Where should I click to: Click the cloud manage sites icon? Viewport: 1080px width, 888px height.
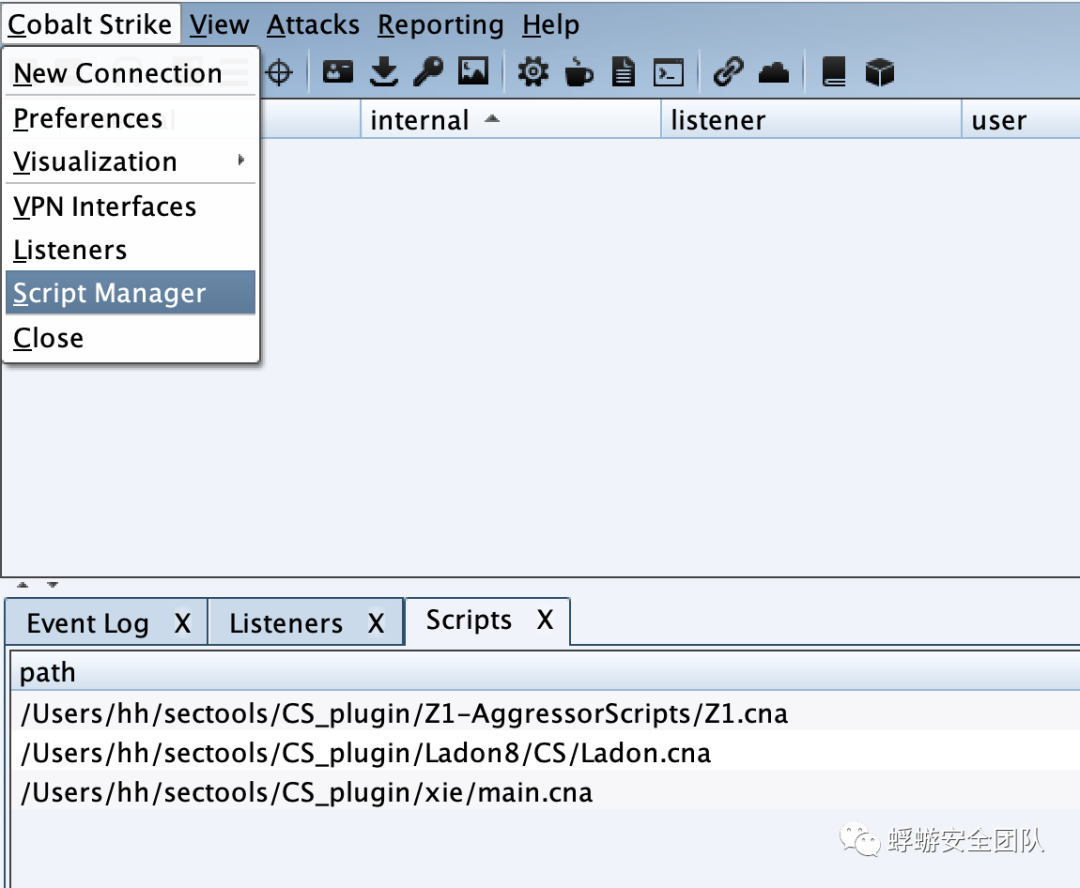tap(773, 72)
